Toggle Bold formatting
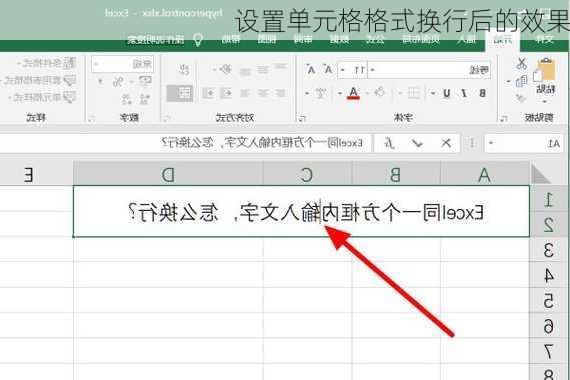 [482, 93]
